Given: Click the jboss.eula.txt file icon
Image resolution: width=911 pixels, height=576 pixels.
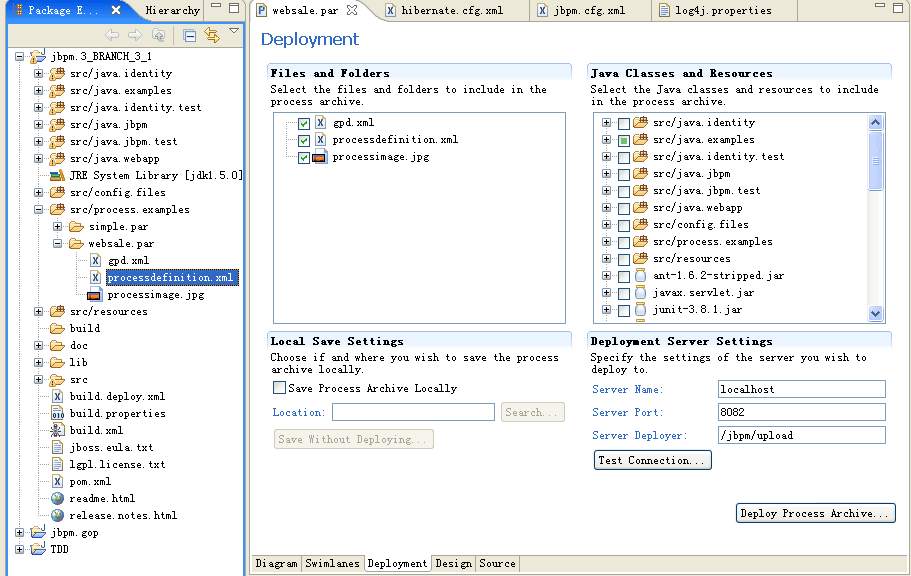Looking at the screenshot, I should coord(57,448).
